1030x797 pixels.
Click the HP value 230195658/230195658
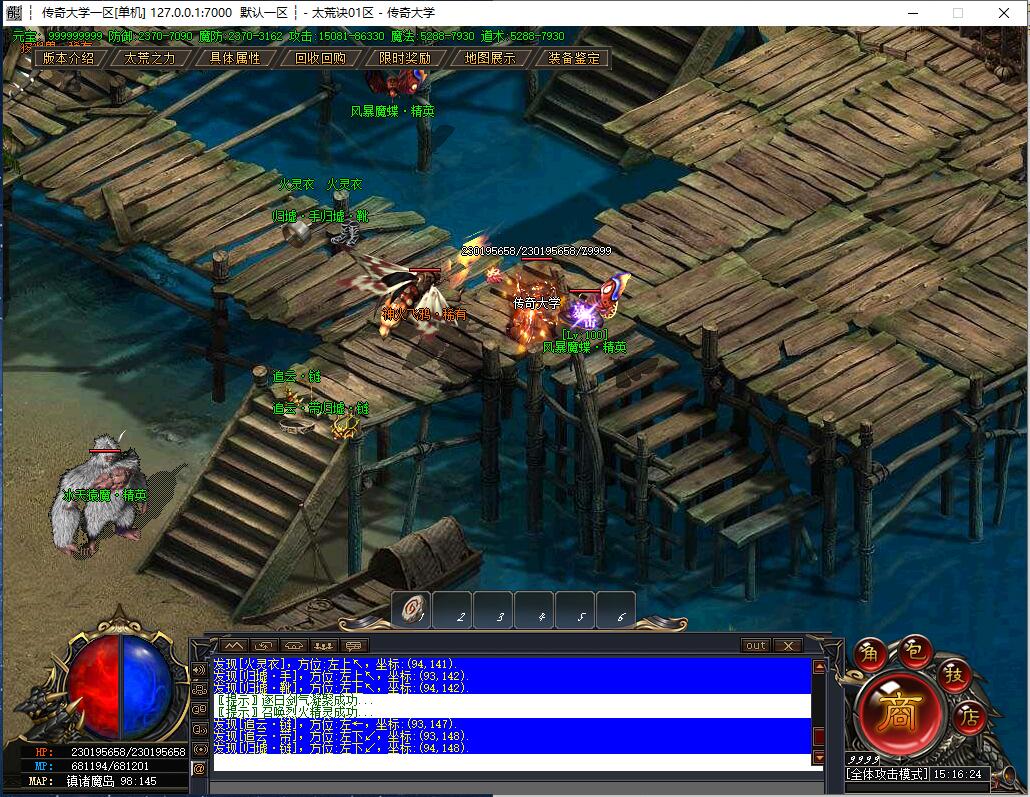click(x=128, y=752)
